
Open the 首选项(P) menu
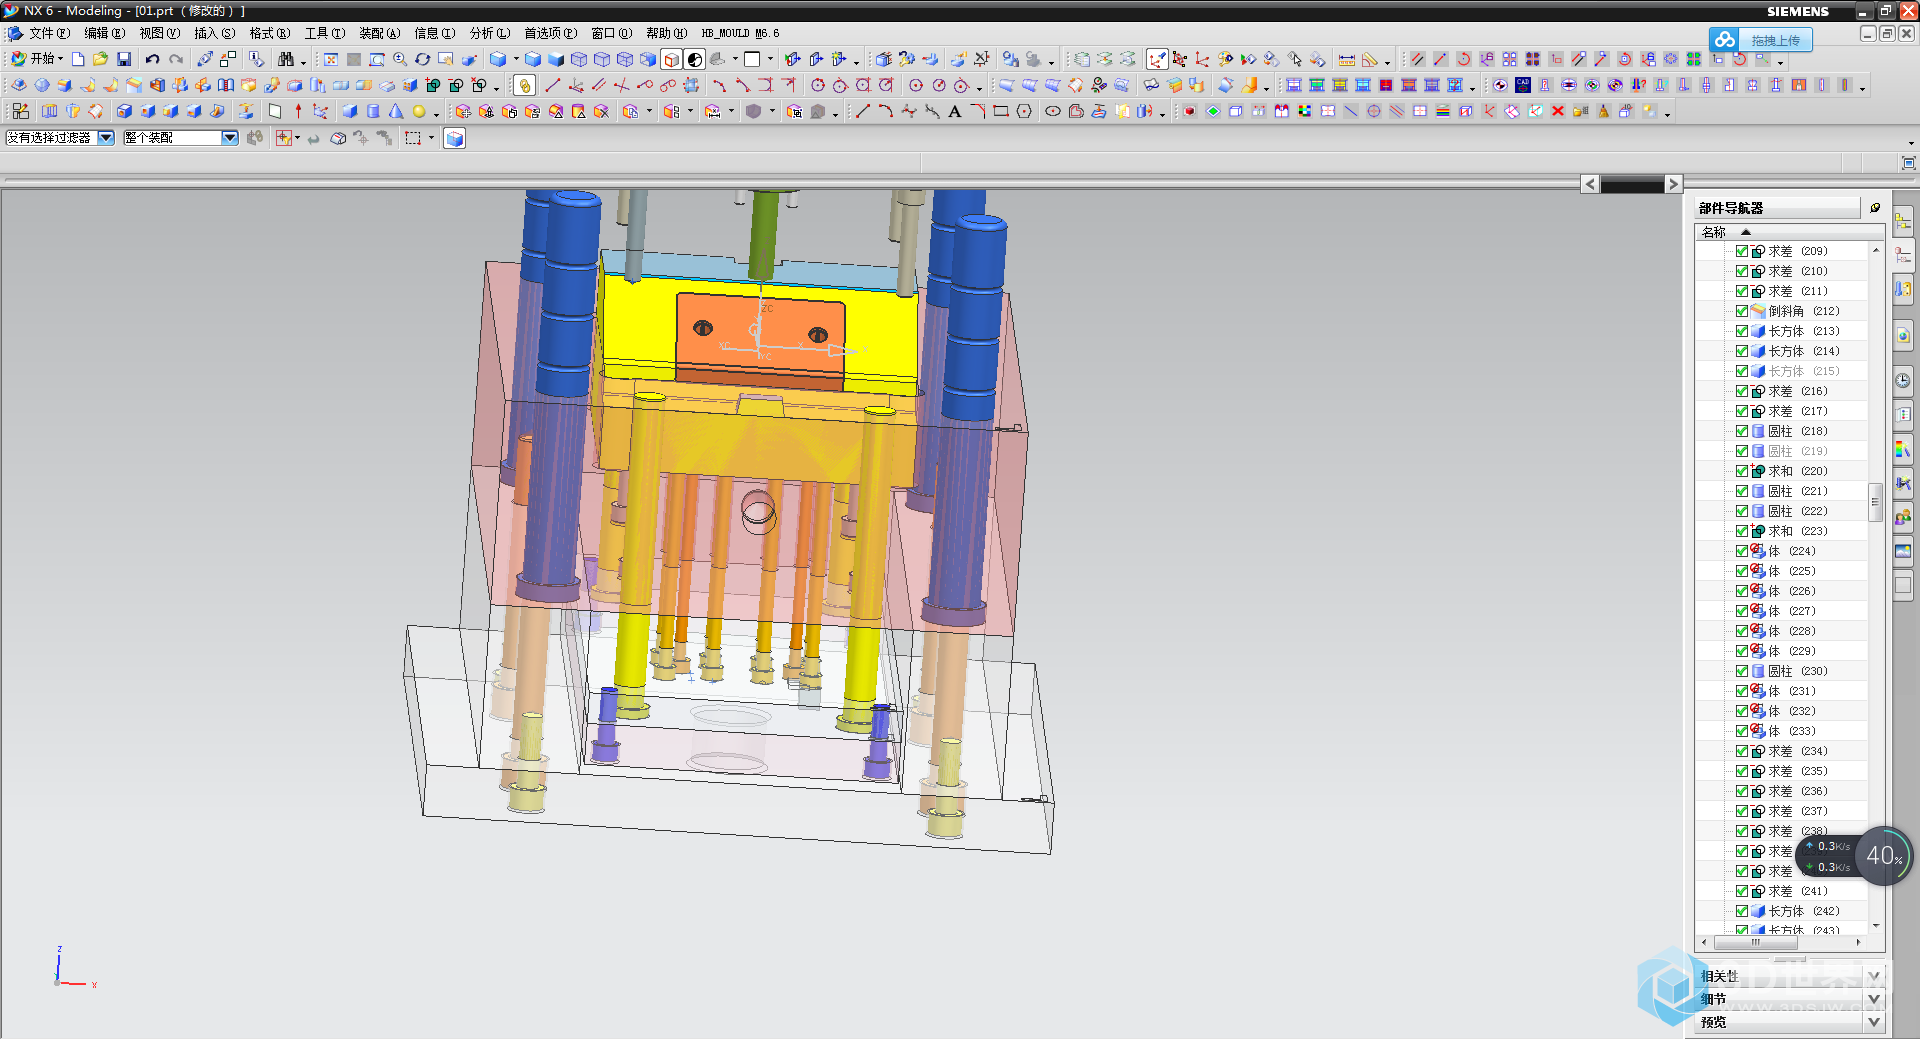(550, 33)
